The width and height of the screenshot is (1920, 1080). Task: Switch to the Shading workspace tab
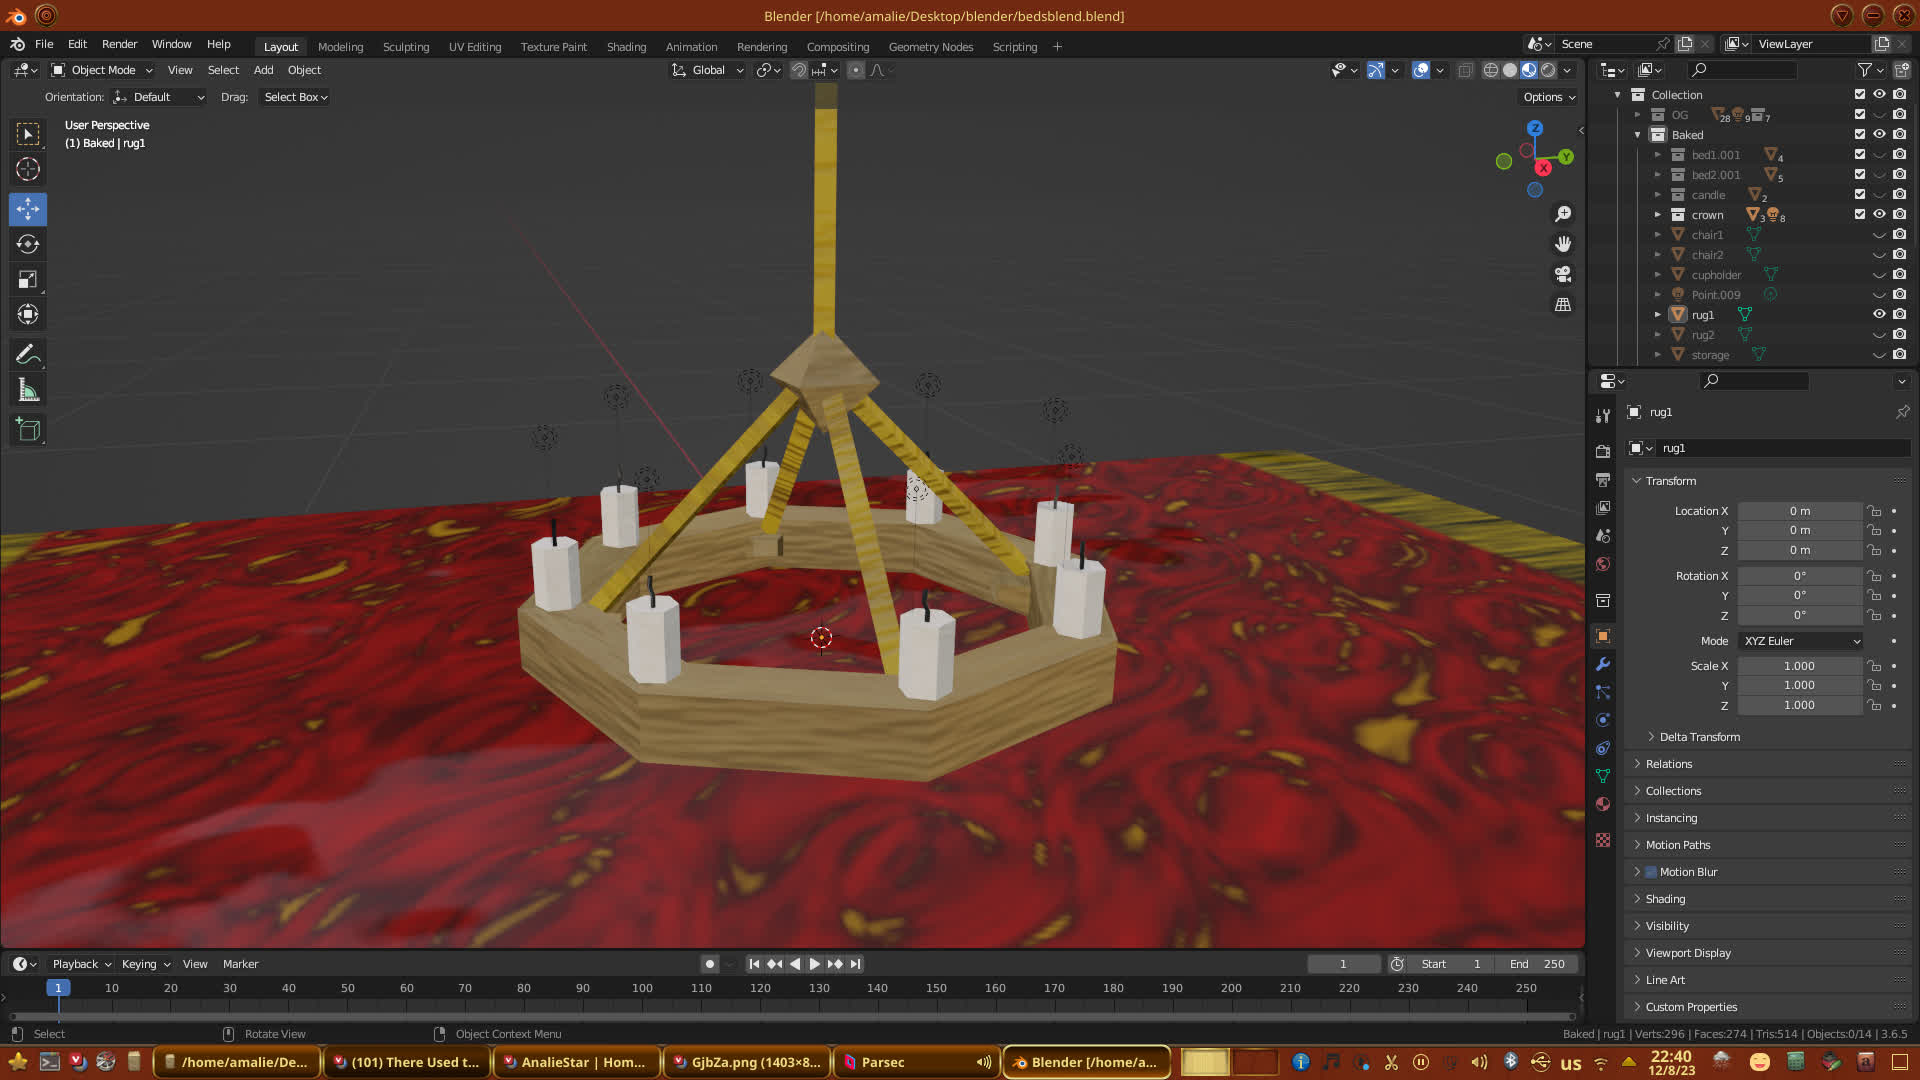[626, 47]
